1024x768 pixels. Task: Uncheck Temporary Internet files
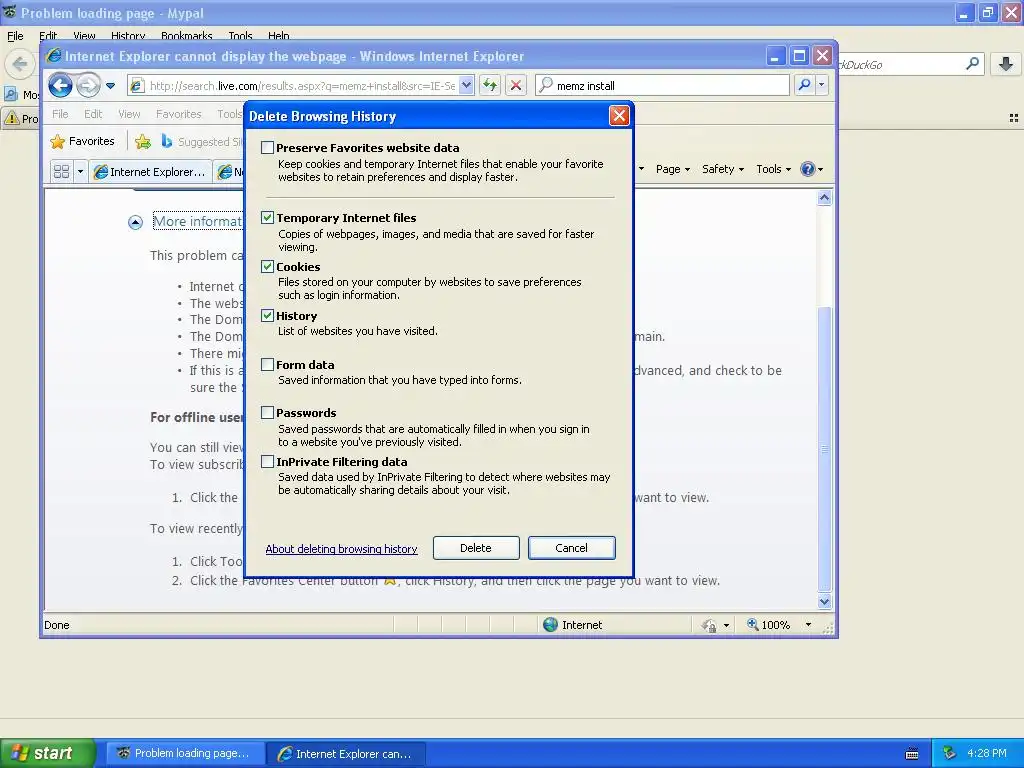tap(267, 217)
